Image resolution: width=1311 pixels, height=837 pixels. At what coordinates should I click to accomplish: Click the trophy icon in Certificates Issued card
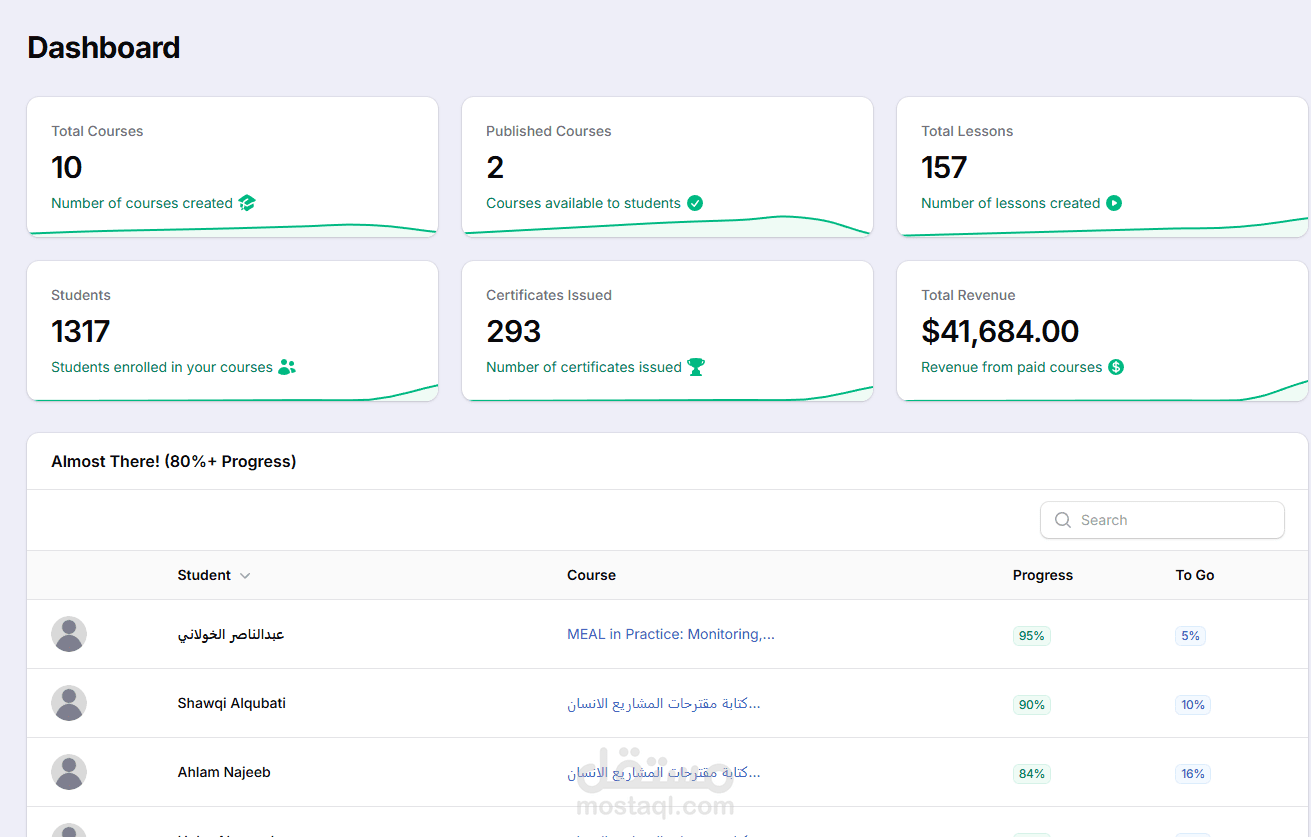point(696,367)
